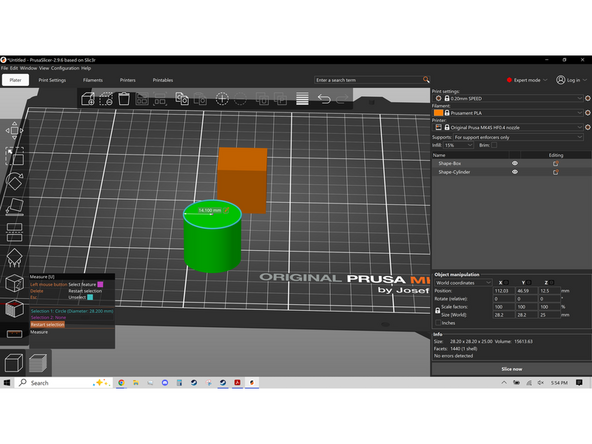Click edit icon for Shape-Box
The width and height of the screenshot is (592, 444).
pos(556,163)
